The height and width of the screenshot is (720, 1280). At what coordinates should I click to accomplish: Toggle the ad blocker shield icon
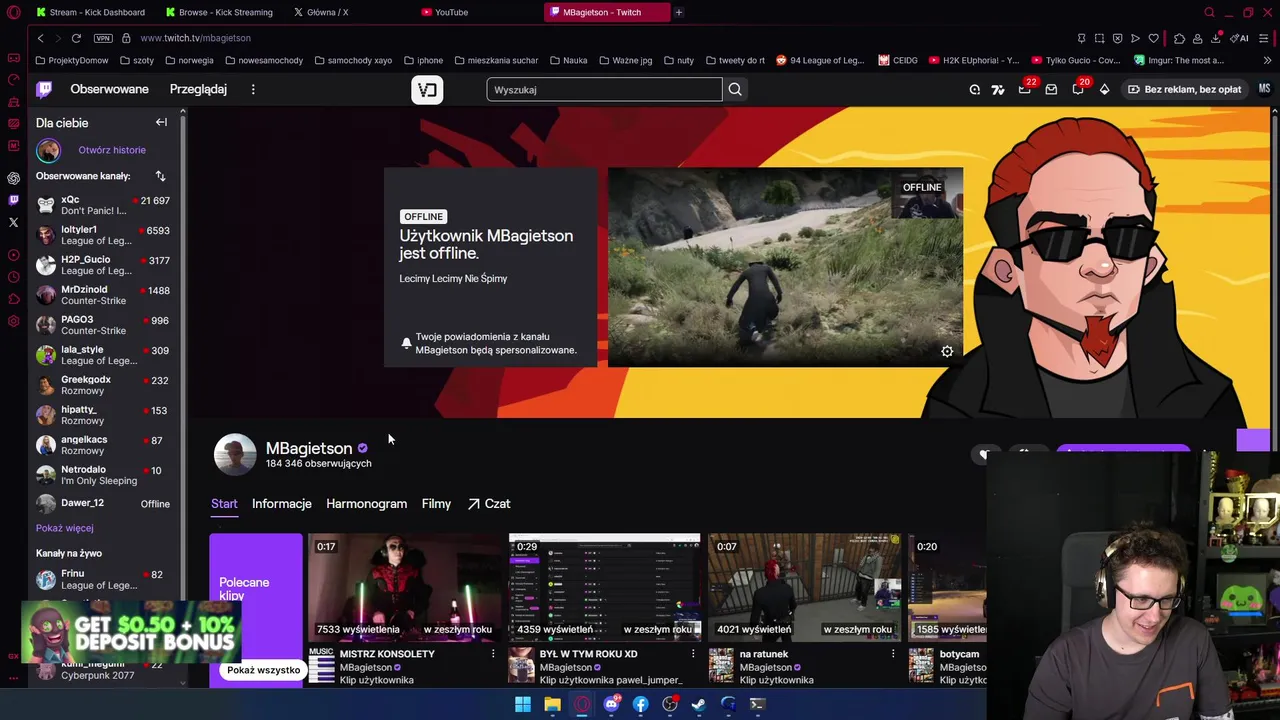1117,38
